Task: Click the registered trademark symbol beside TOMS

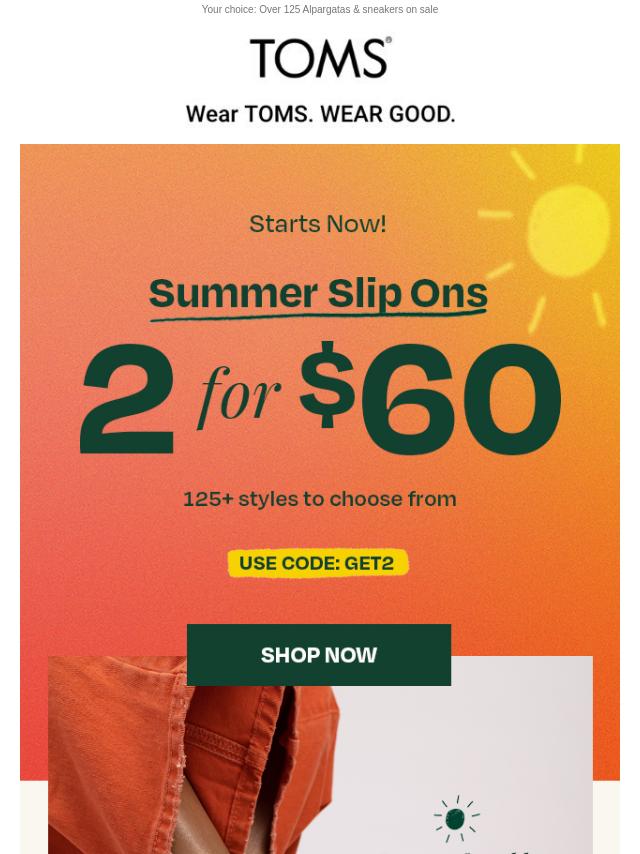Action: [x=388, y=40]
